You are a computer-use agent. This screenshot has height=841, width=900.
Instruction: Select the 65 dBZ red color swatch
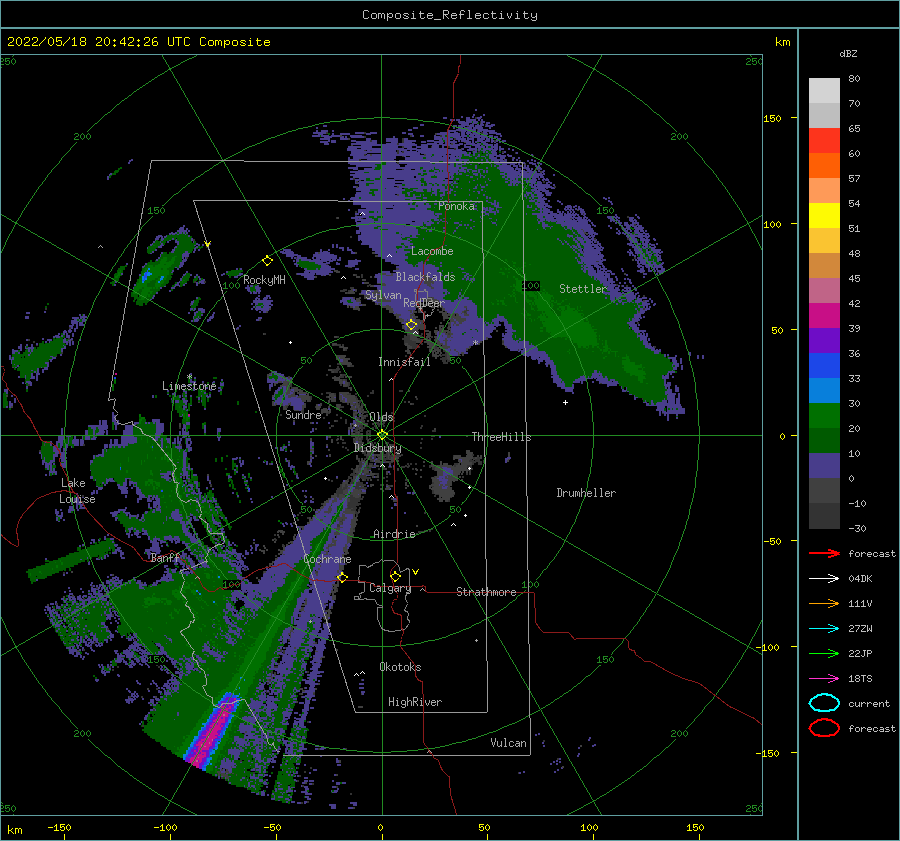point(824,140)
